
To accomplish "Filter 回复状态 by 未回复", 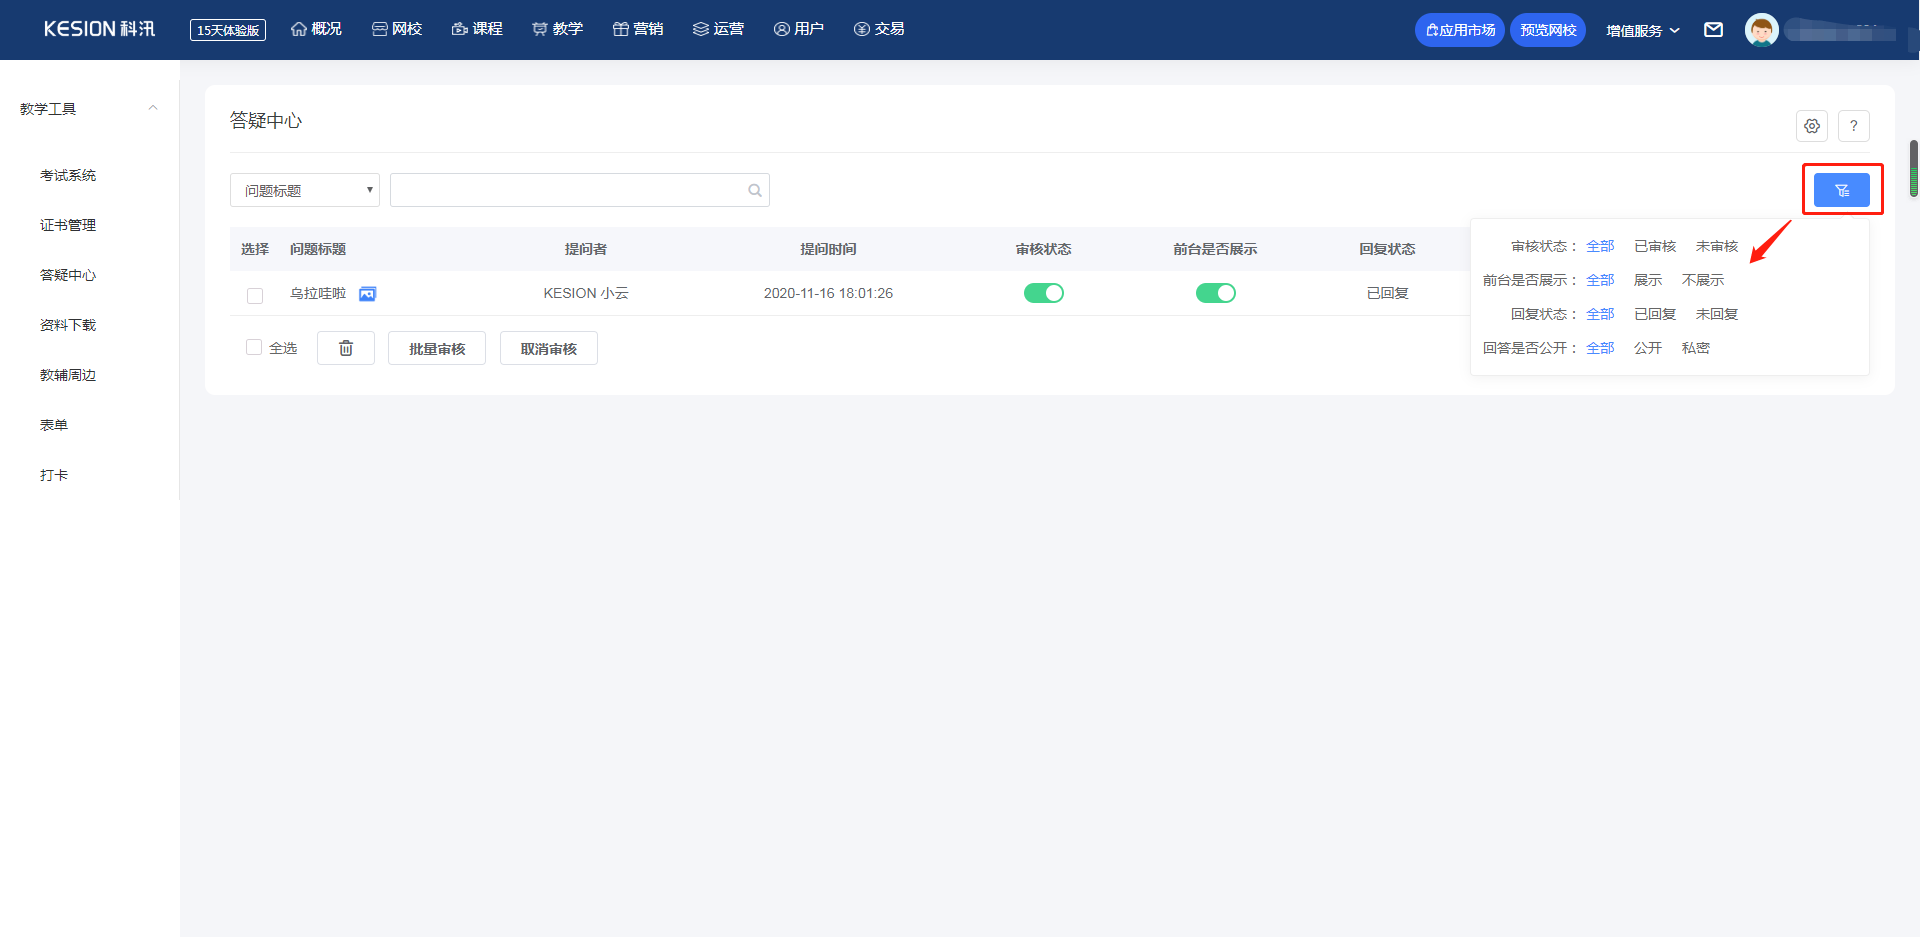I will tap(1717, 314).
